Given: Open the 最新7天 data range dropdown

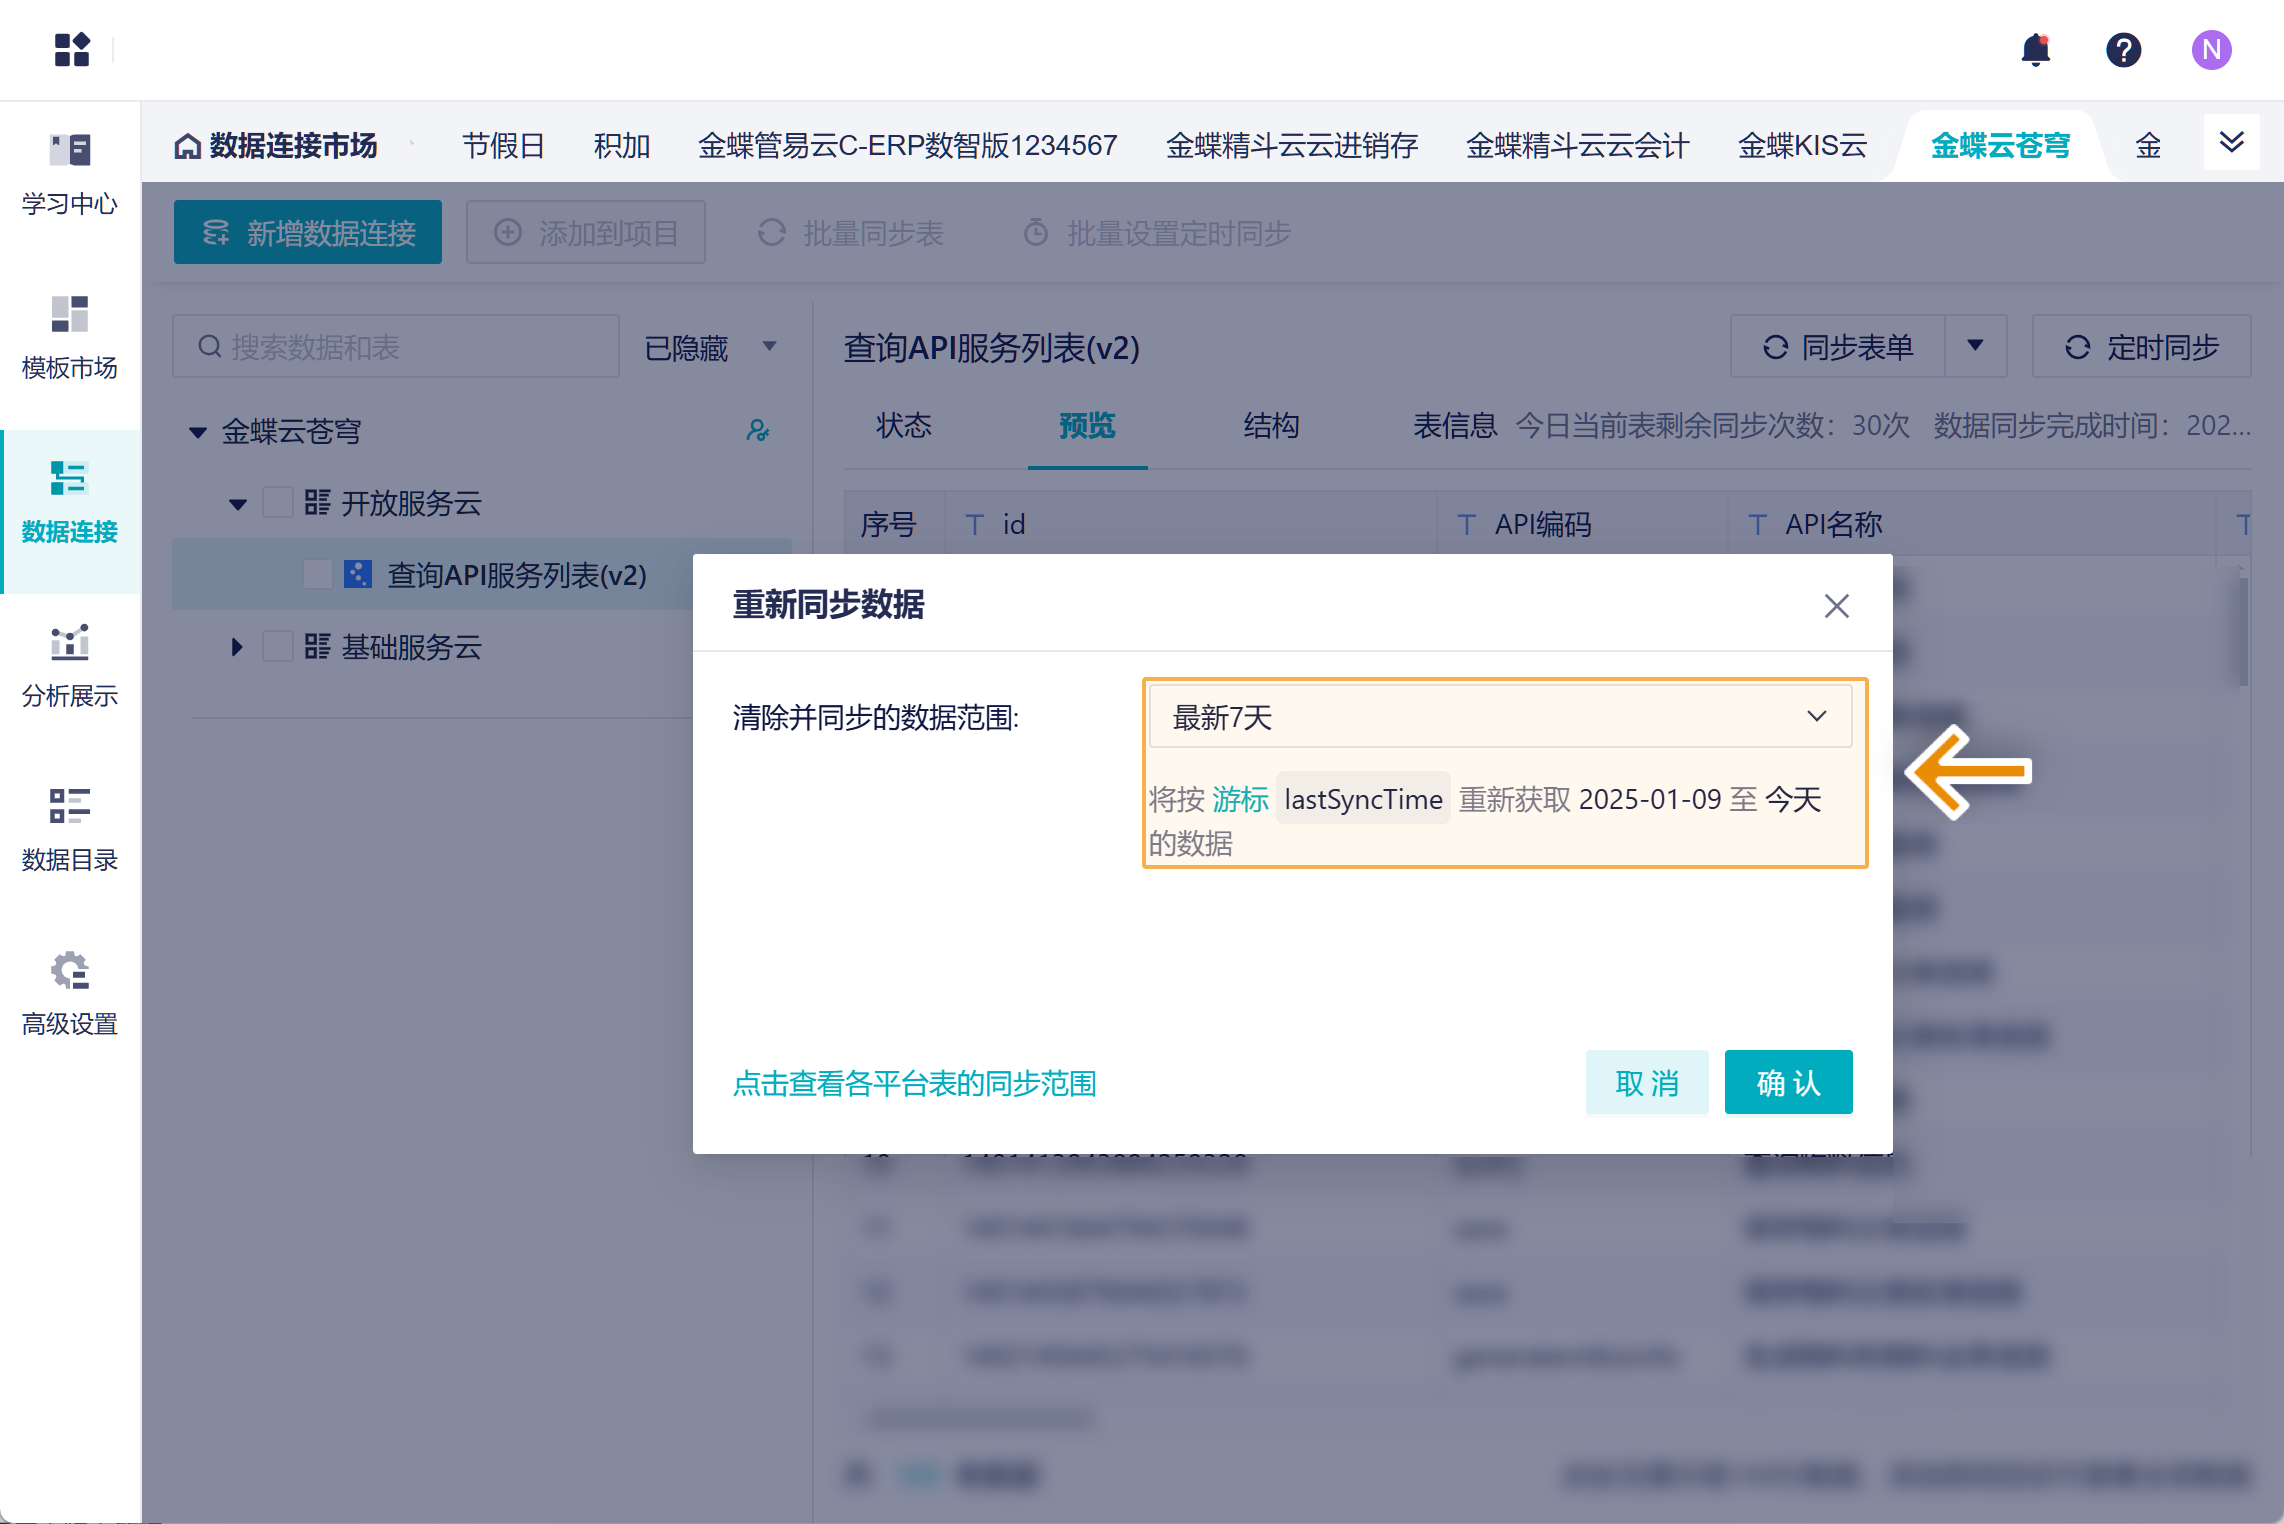Looking at the screenshot, I should 1500,716.
